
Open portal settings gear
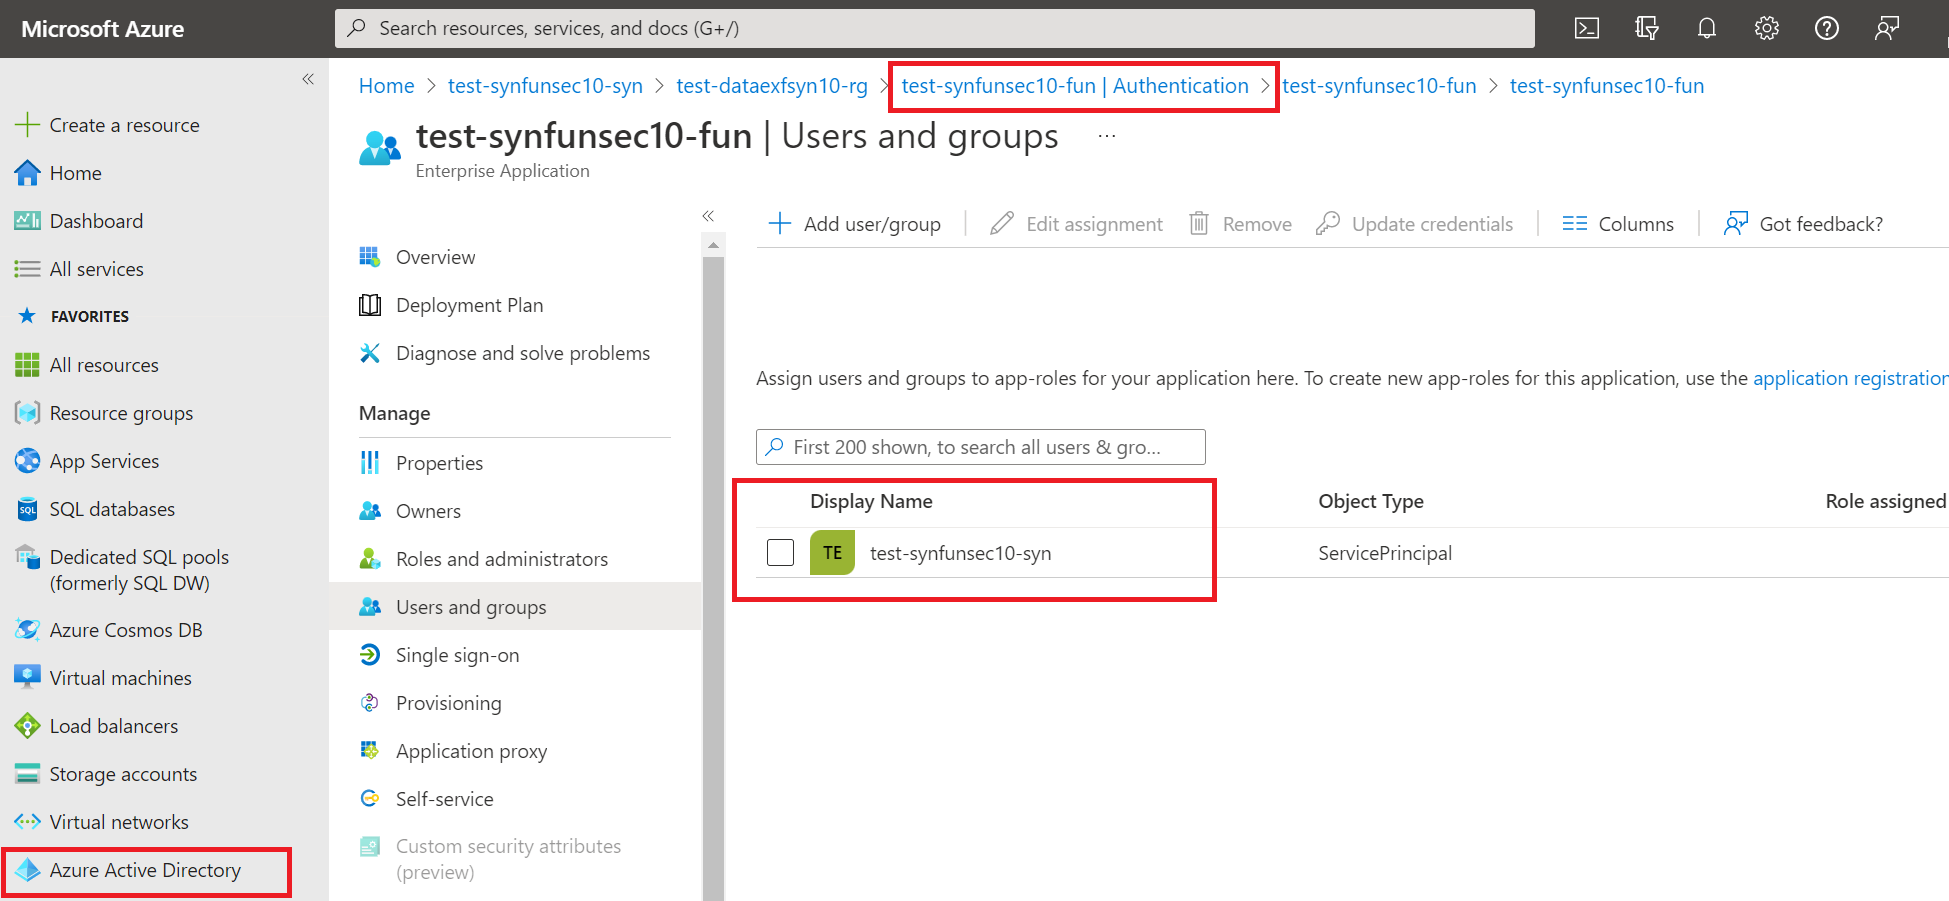(x=1767, y=28)
